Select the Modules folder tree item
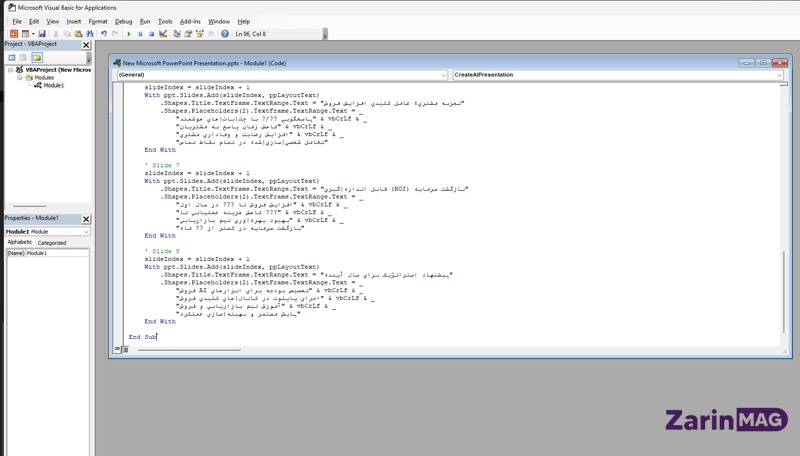 click(x=44, y=78)
